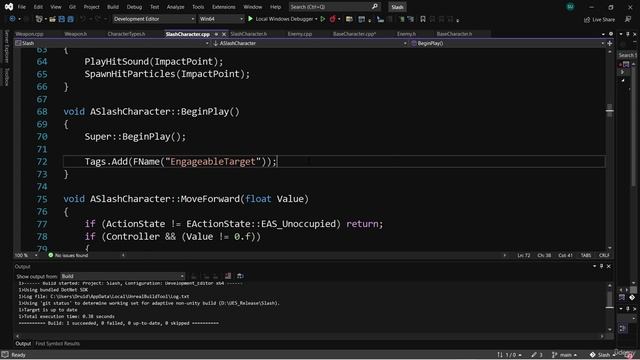Click the Clear All output icon
The width and height of the screenshot is (640, 360).
[x=228, y=276]
